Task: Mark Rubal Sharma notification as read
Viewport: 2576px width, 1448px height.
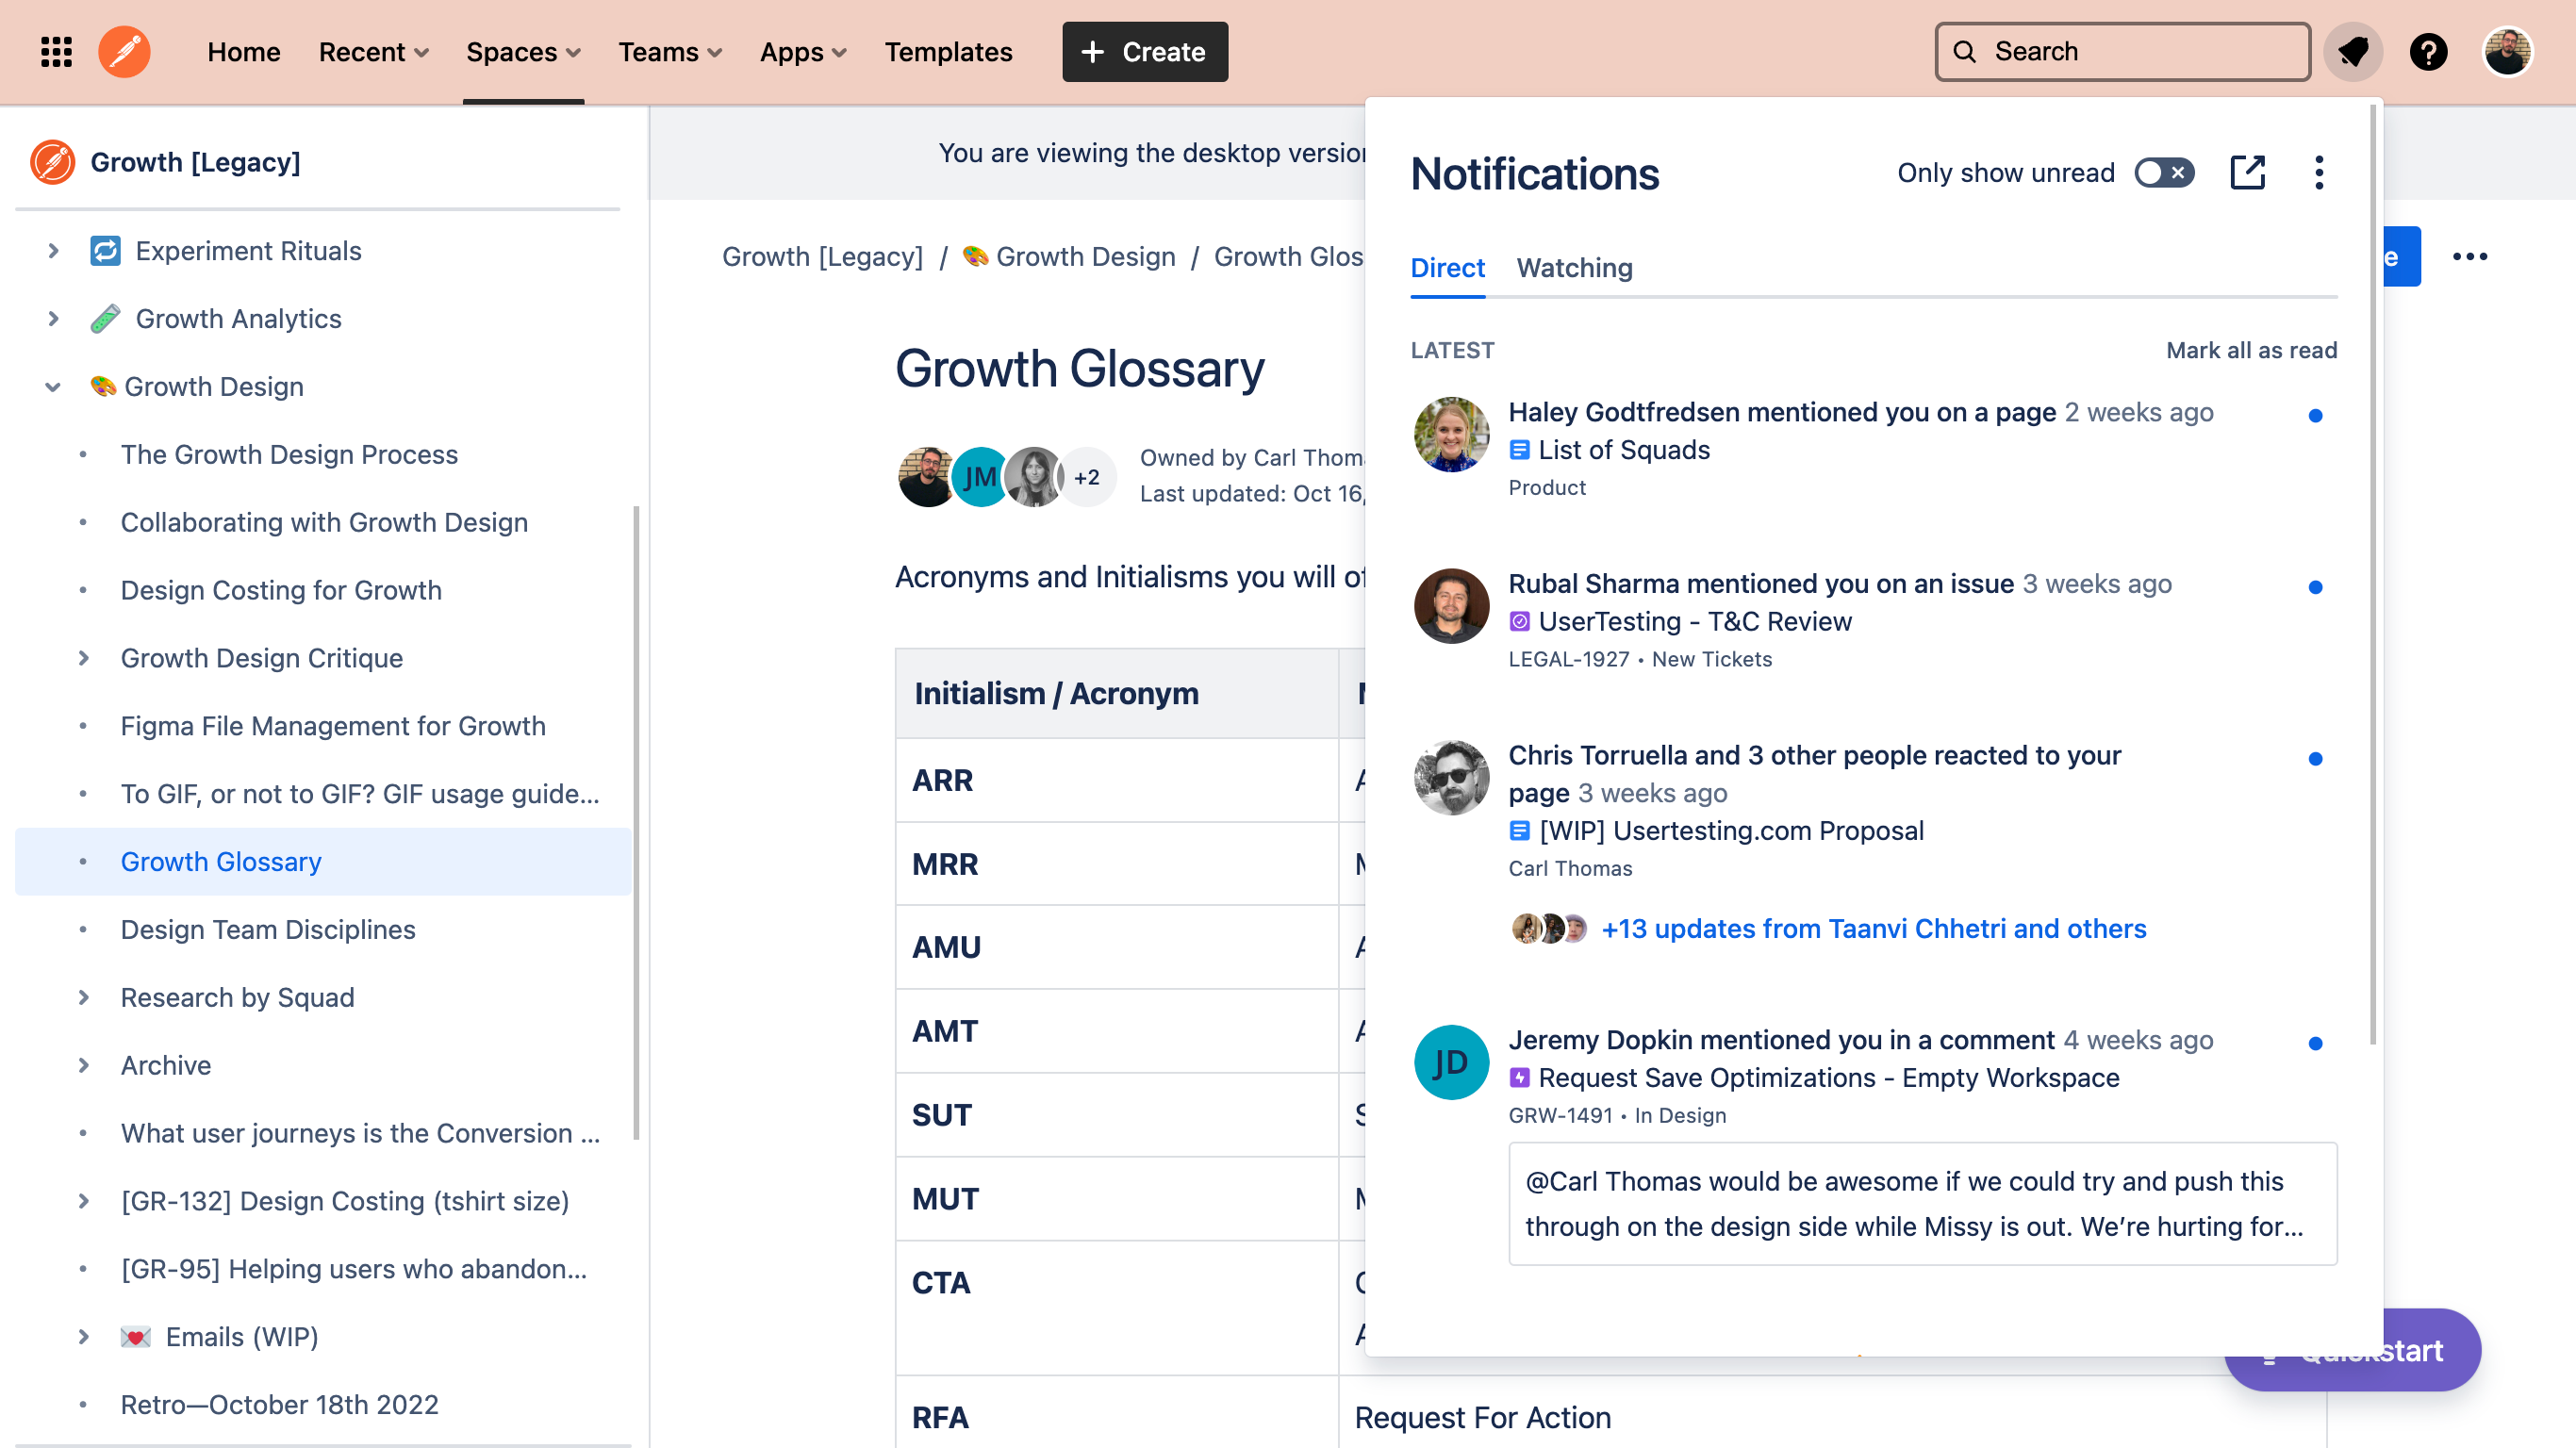Action: point(2314,587)
